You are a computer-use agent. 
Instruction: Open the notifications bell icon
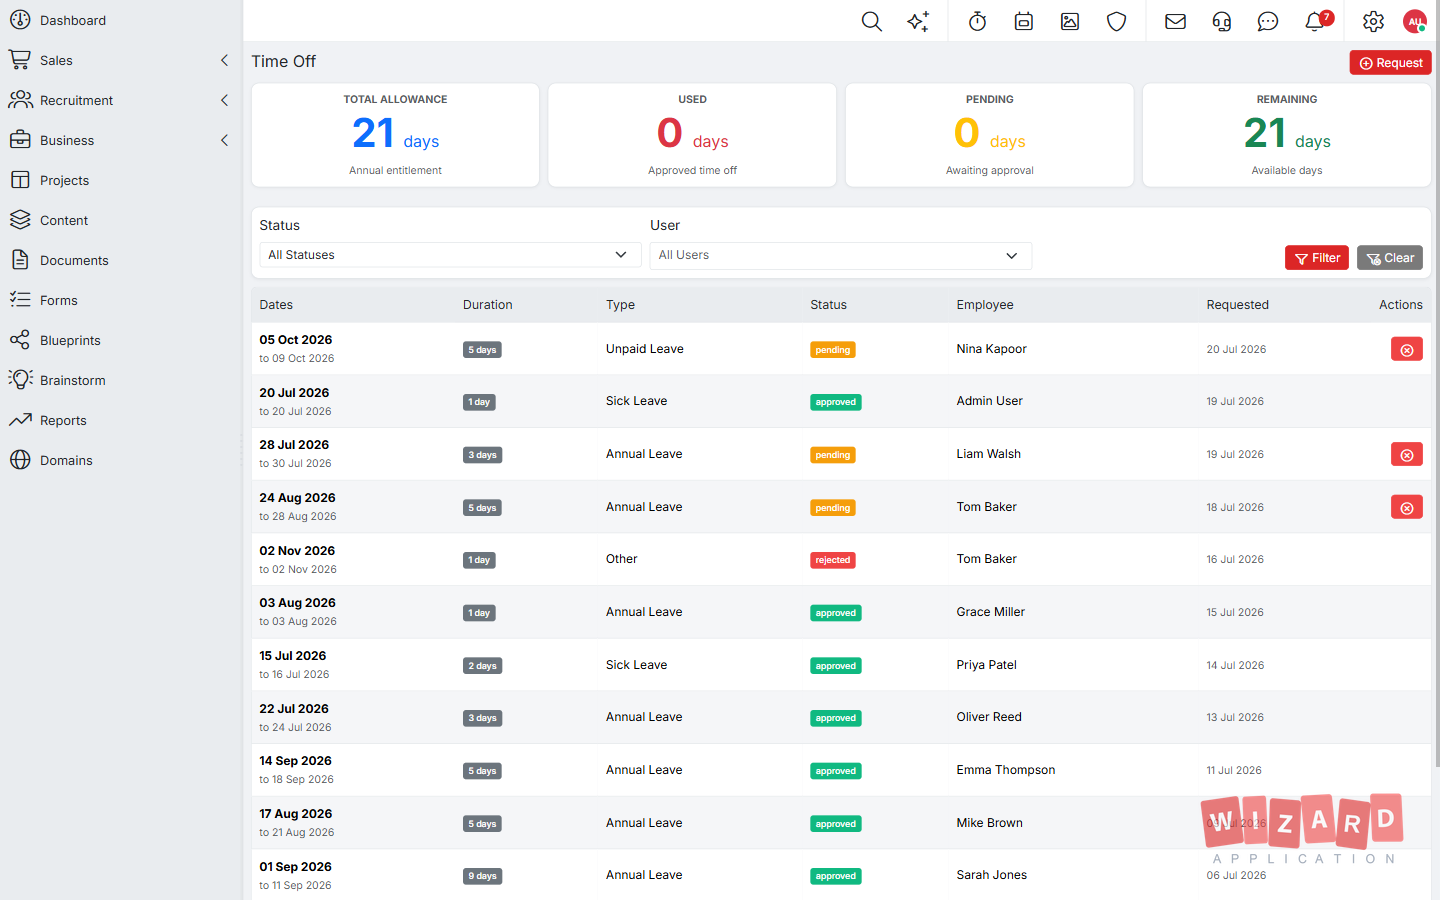pyautogui.click(x=1316, y=21)
